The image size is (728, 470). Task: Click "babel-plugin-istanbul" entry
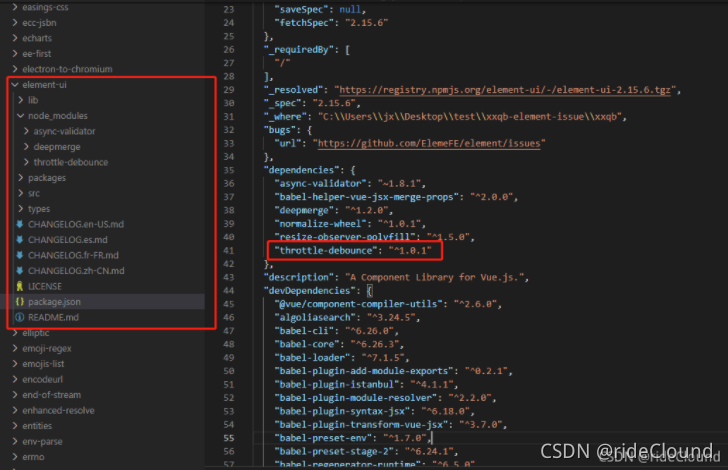coord(337,385)
